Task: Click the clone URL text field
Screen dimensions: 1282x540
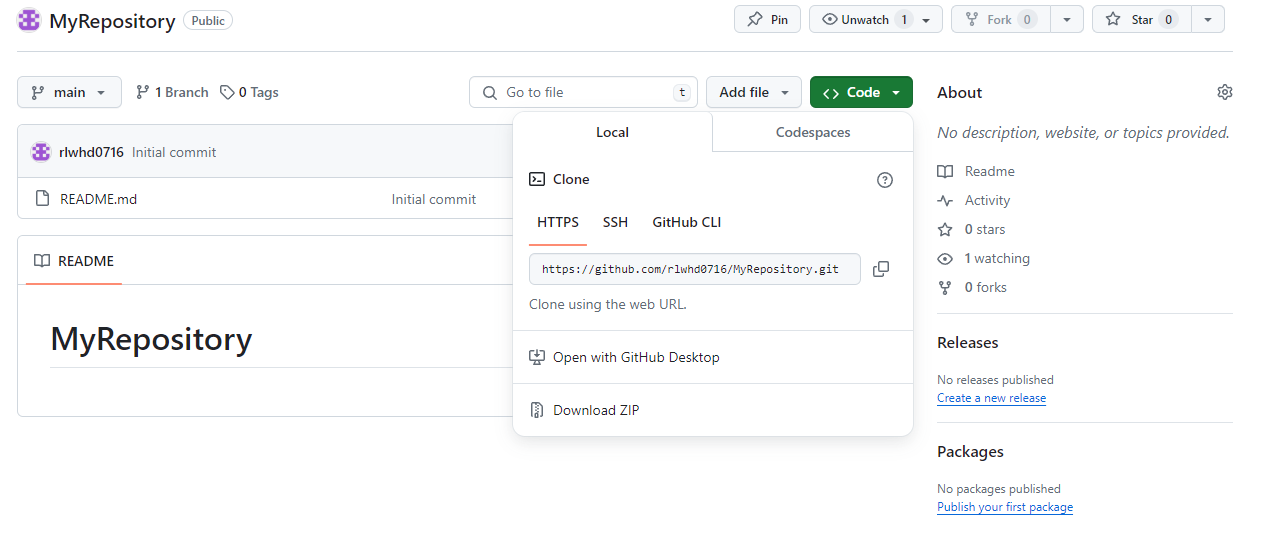Action: [x=695, y=269]
